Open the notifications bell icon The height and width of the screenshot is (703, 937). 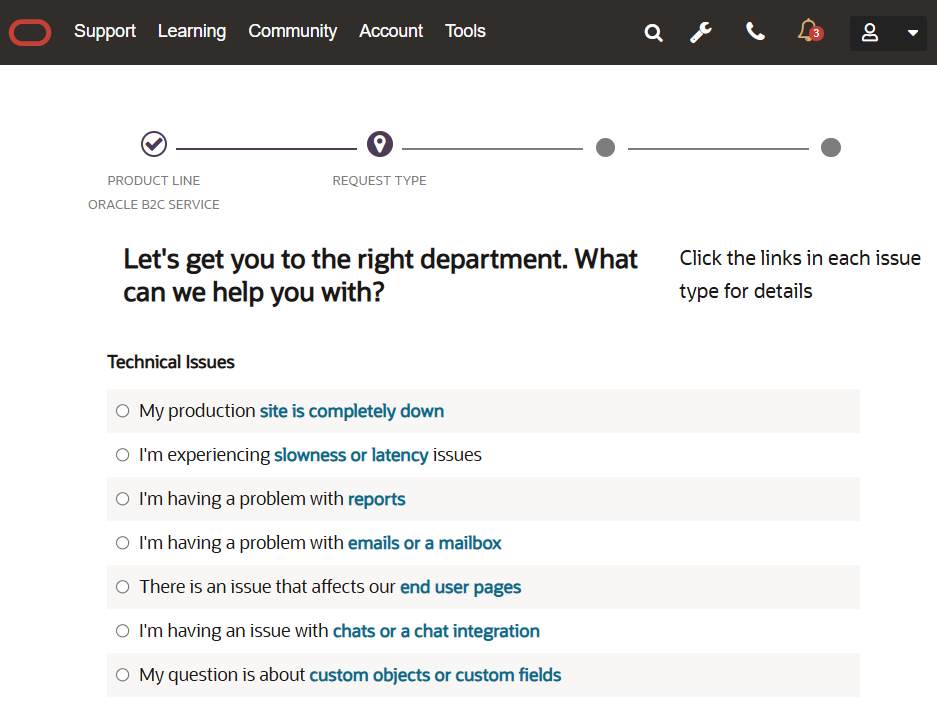[x=808, y=31]
